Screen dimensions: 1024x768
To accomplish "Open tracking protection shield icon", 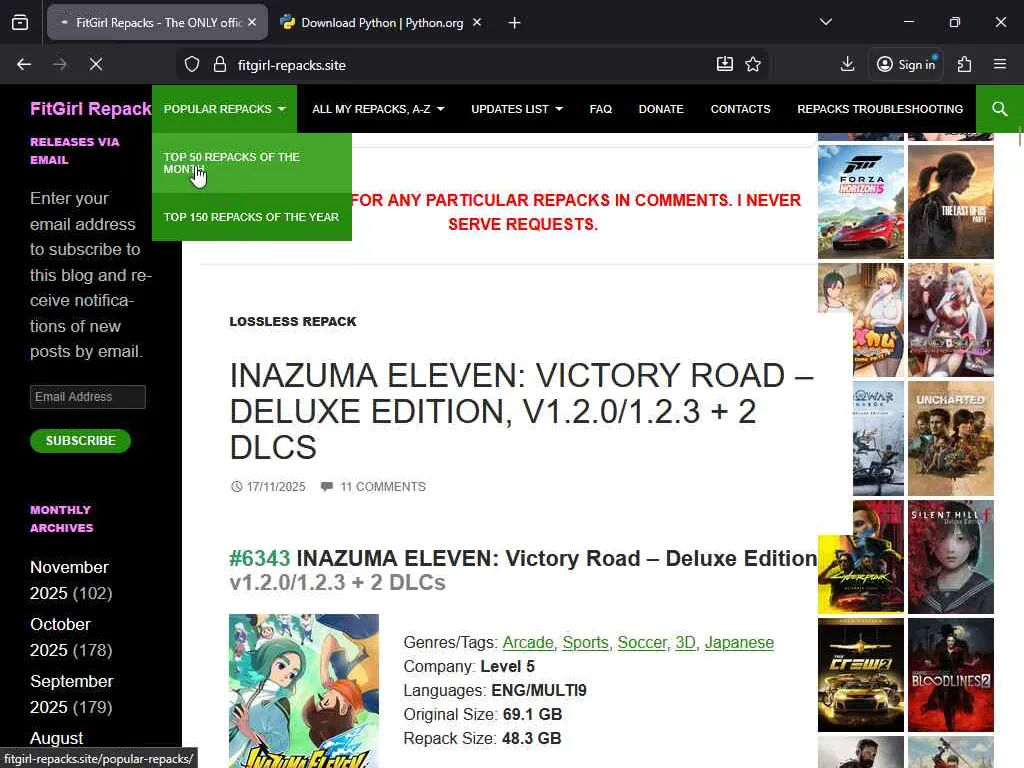I will 191,65.
